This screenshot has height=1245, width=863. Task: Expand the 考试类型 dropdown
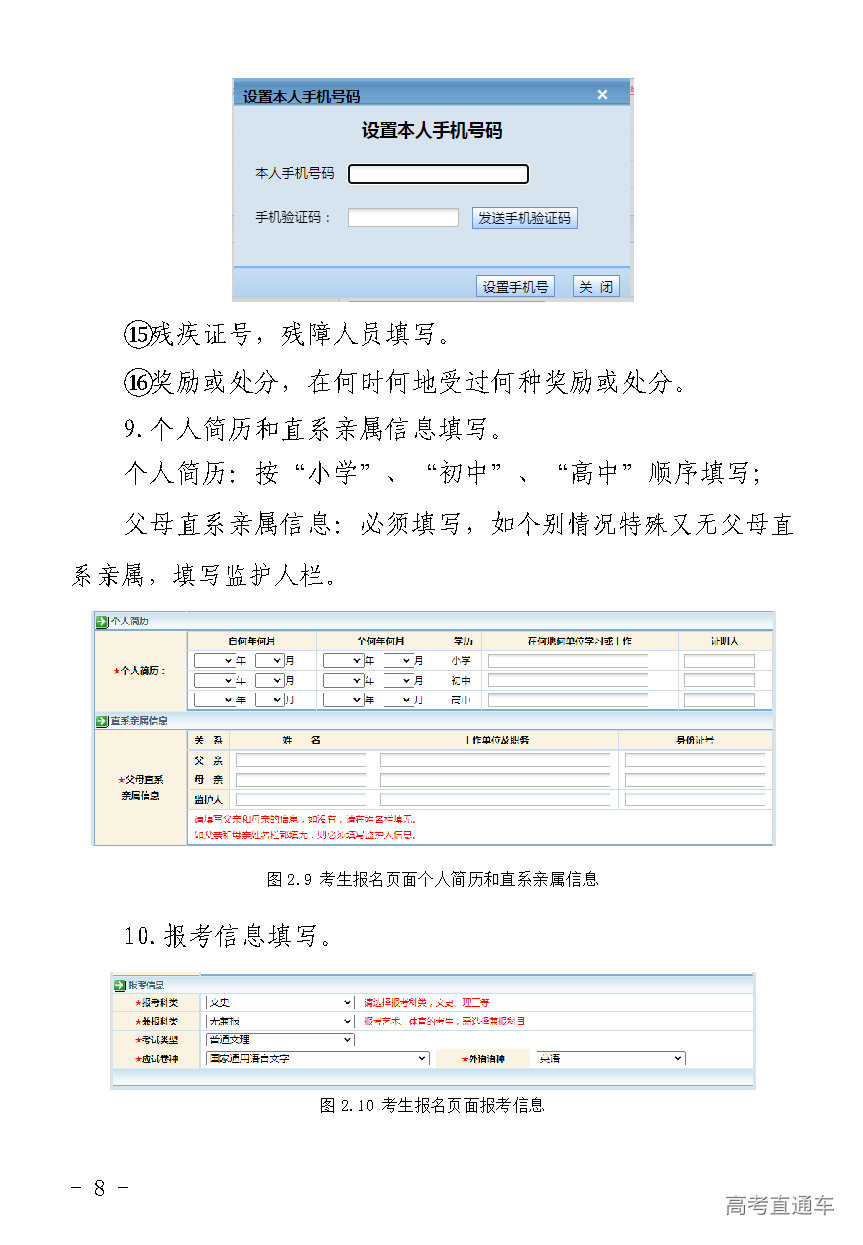tap(279, 1040)
